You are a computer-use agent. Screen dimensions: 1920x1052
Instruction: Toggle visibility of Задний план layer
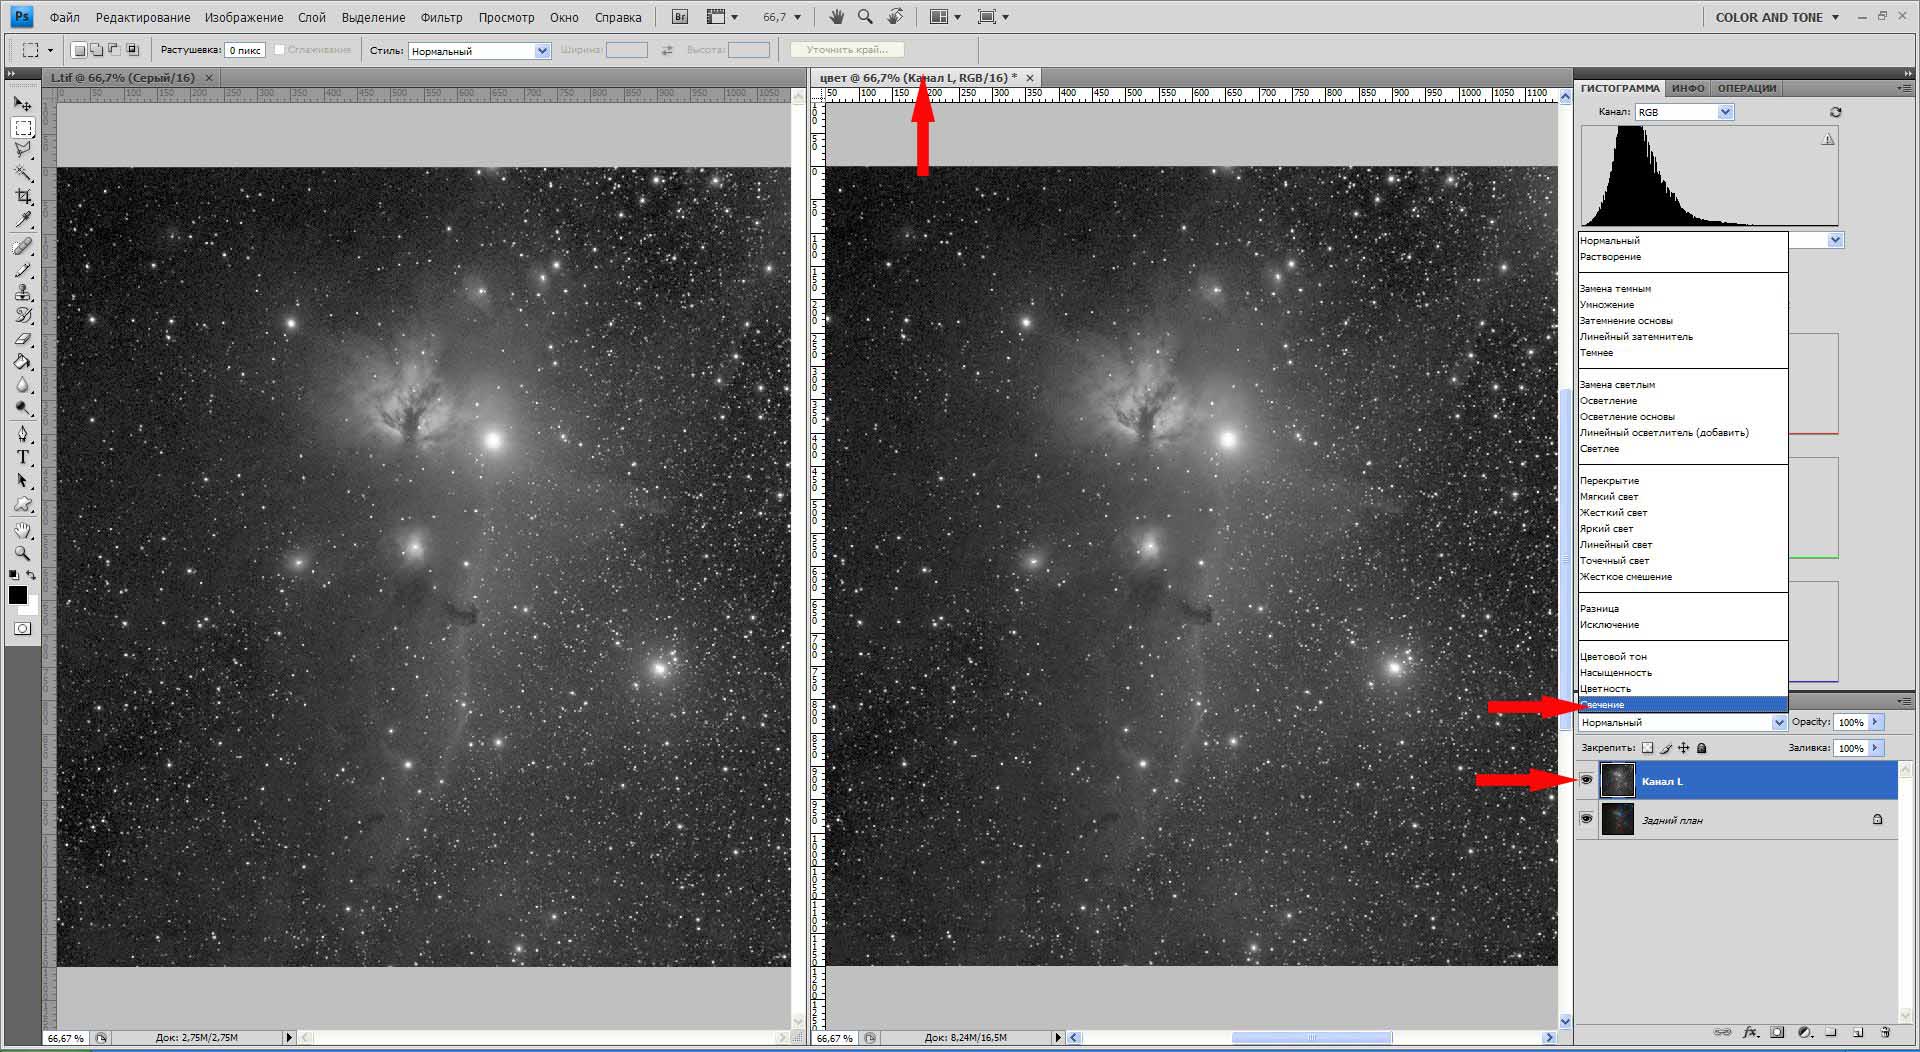(x=1586, y=819)
